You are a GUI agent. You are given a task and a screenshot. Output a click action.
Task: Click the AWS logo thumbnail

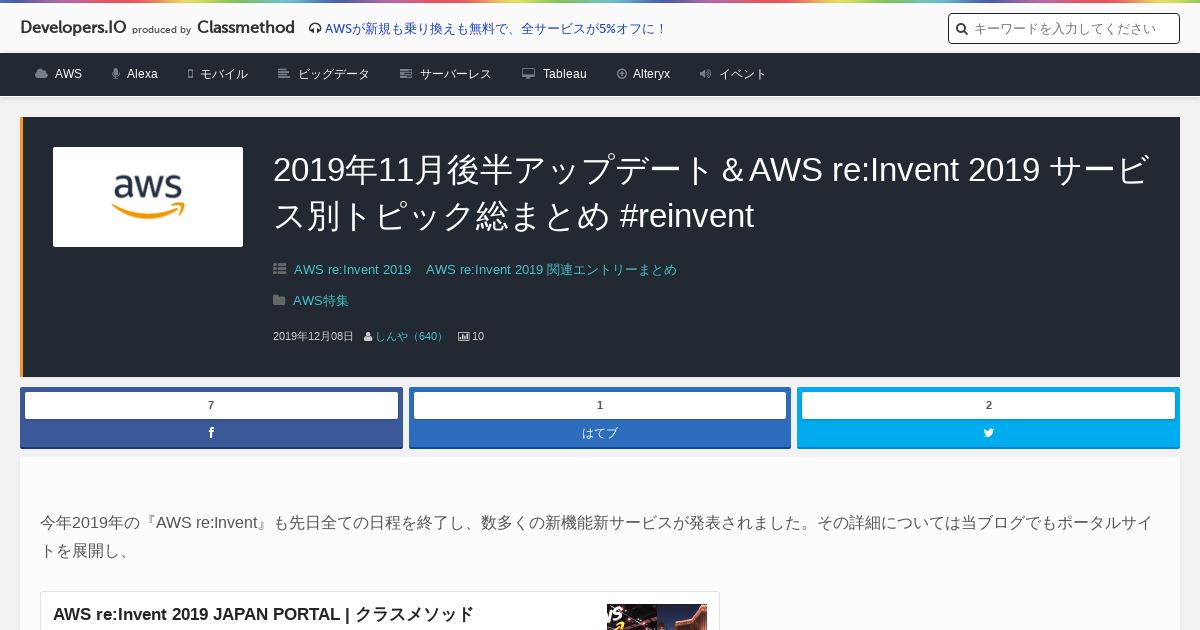click(x=148, y=197)
